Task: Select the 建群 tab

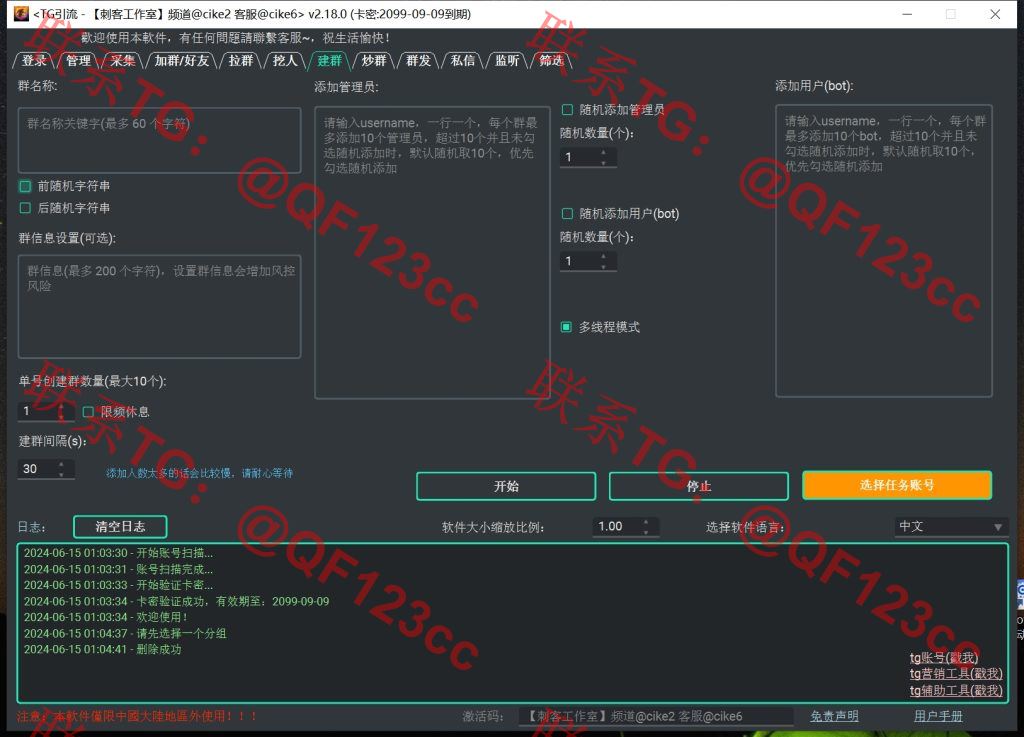Action: tap(329, 61)
